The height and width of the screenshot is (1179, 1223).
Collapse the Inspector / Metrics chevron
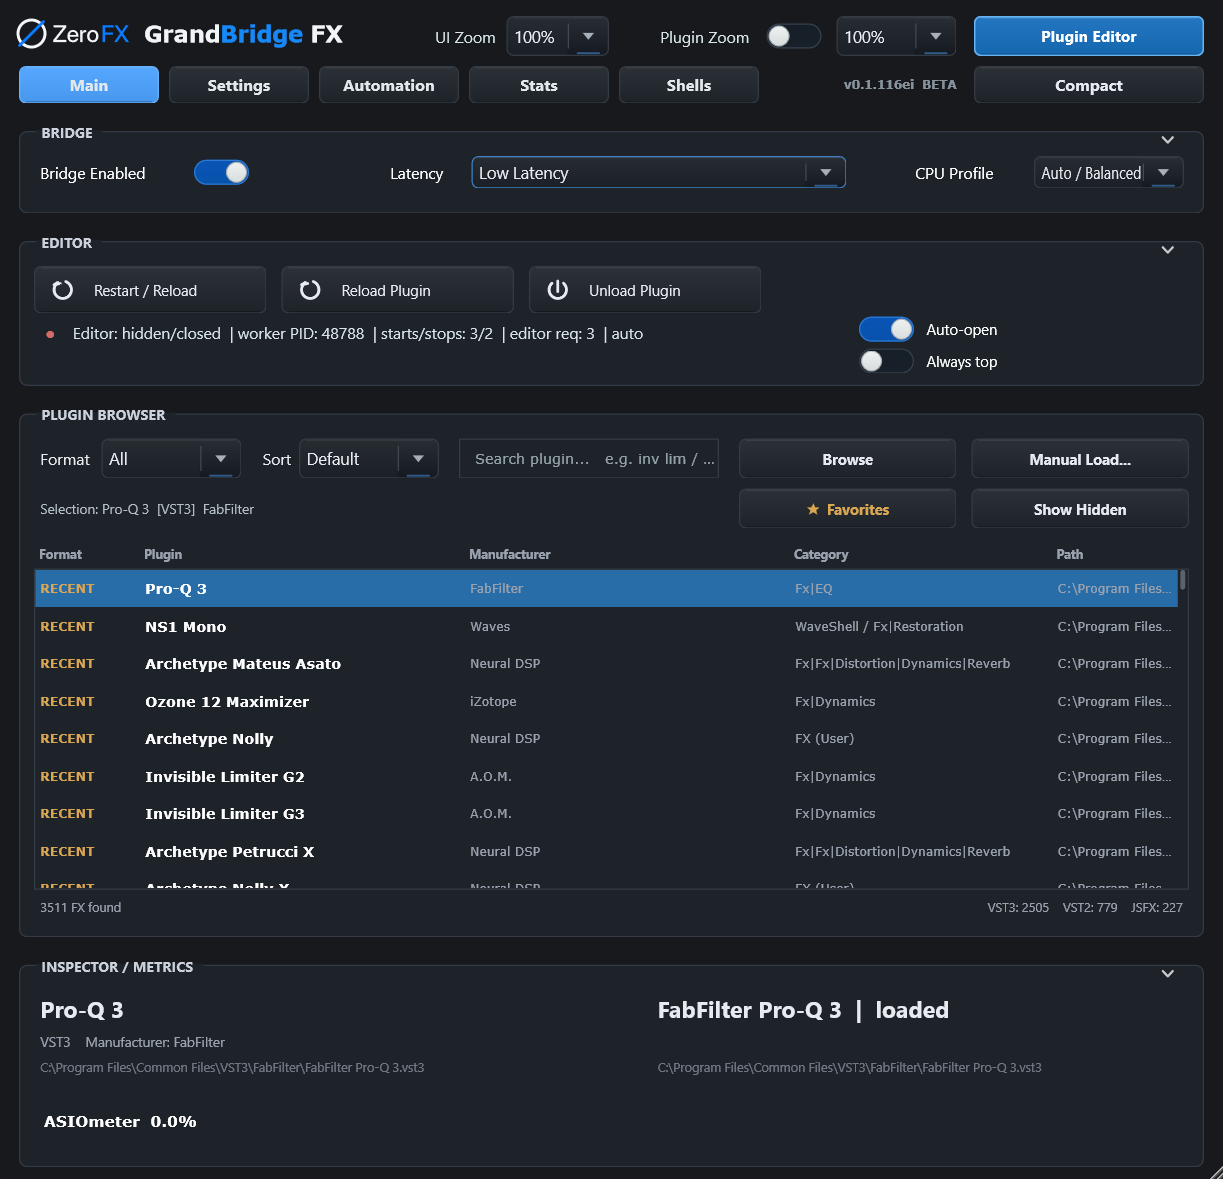pos(1167,974)
